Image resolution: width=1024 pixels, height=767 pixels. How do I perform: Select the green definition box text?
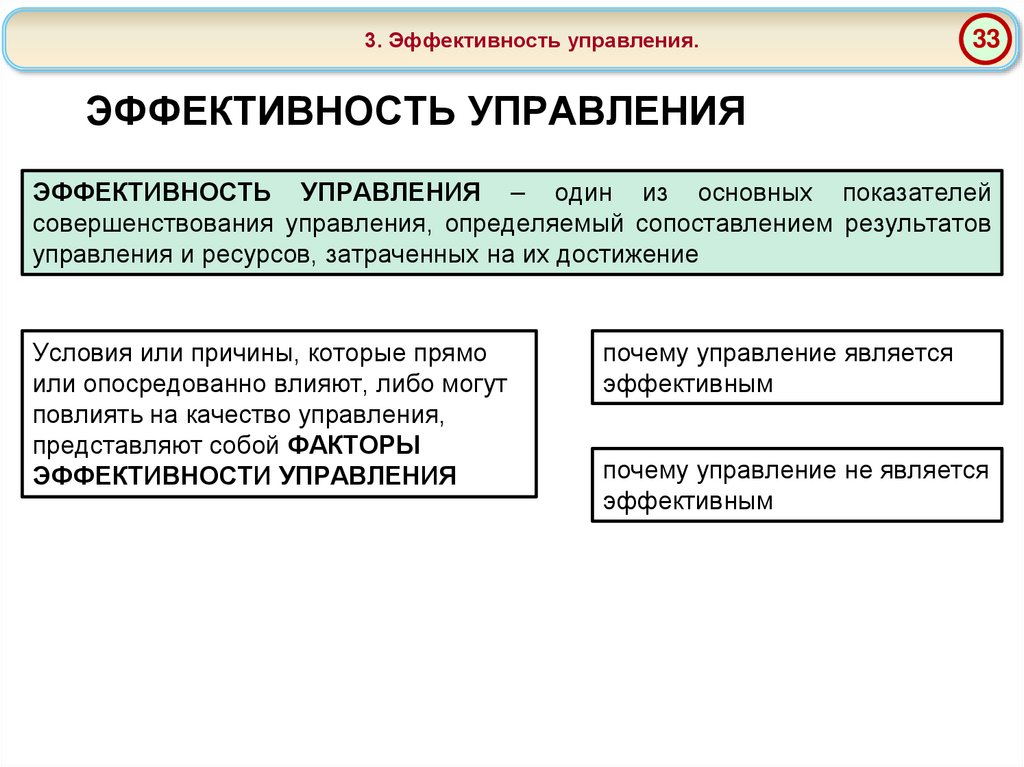pos(512,223)
